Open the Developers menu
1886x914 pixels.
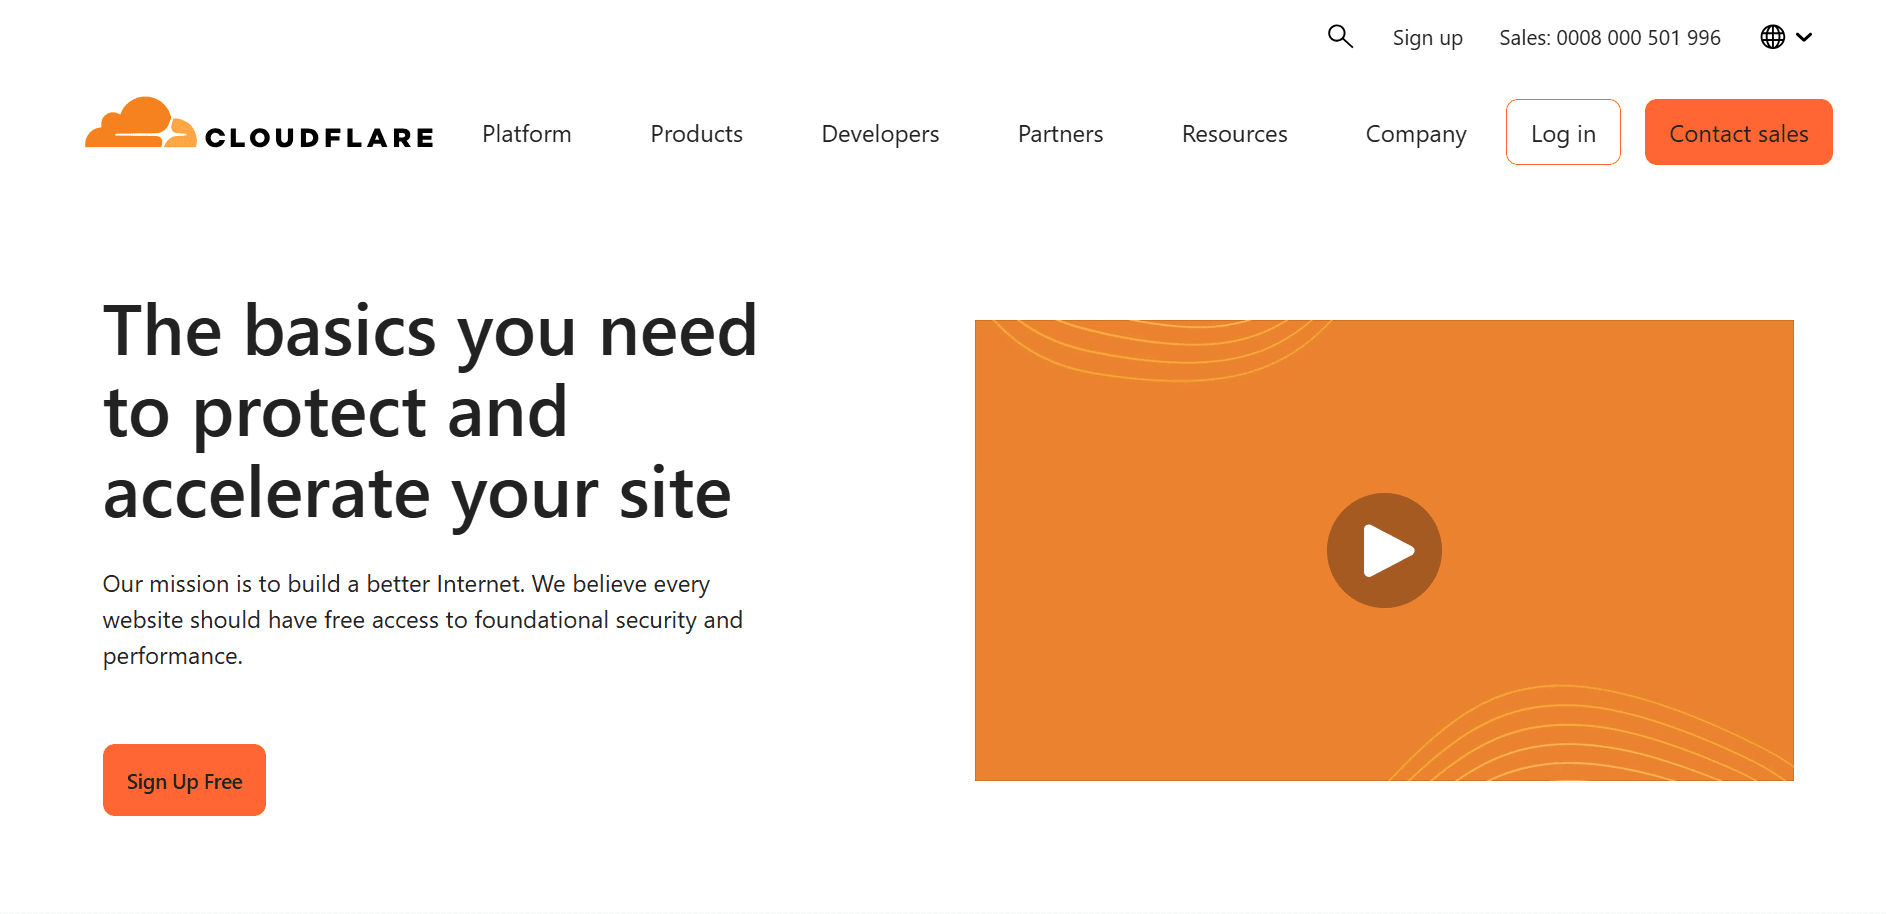point(880,133)
